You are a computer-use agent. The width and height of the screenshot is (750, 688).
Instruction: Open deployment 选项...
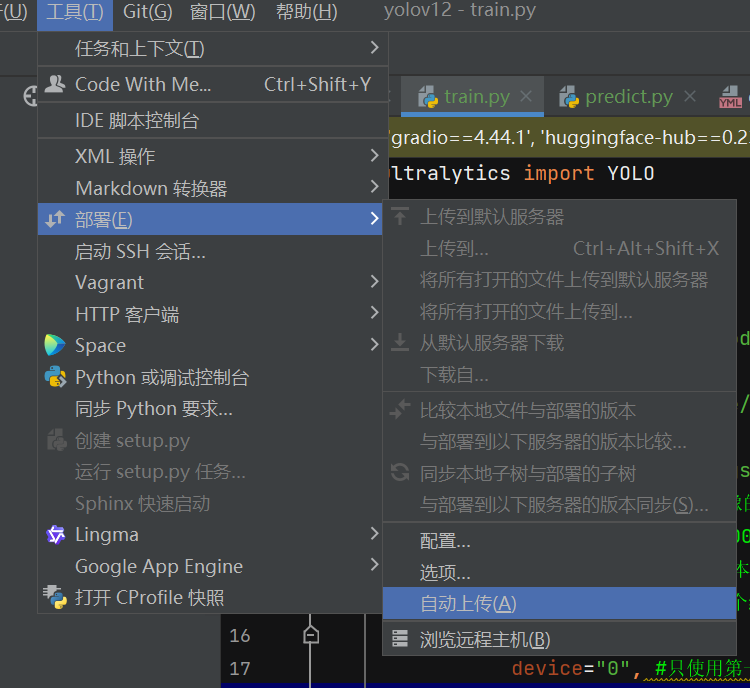(559, 572)
